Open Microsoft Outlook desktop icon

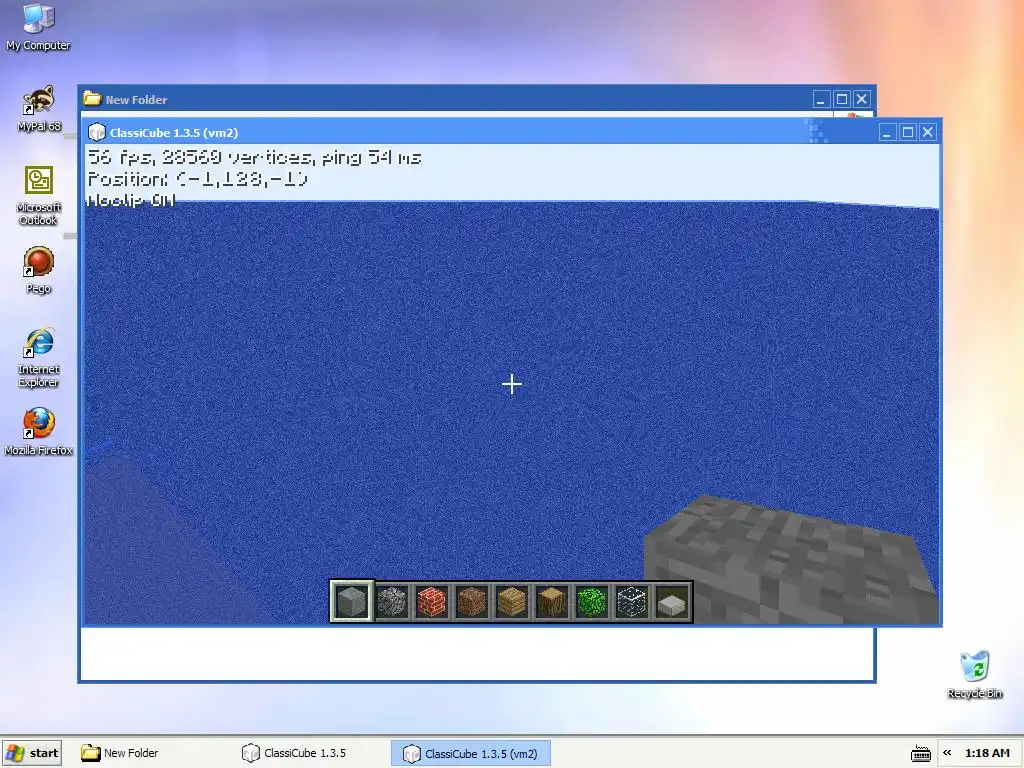click(x=39, y=195)
